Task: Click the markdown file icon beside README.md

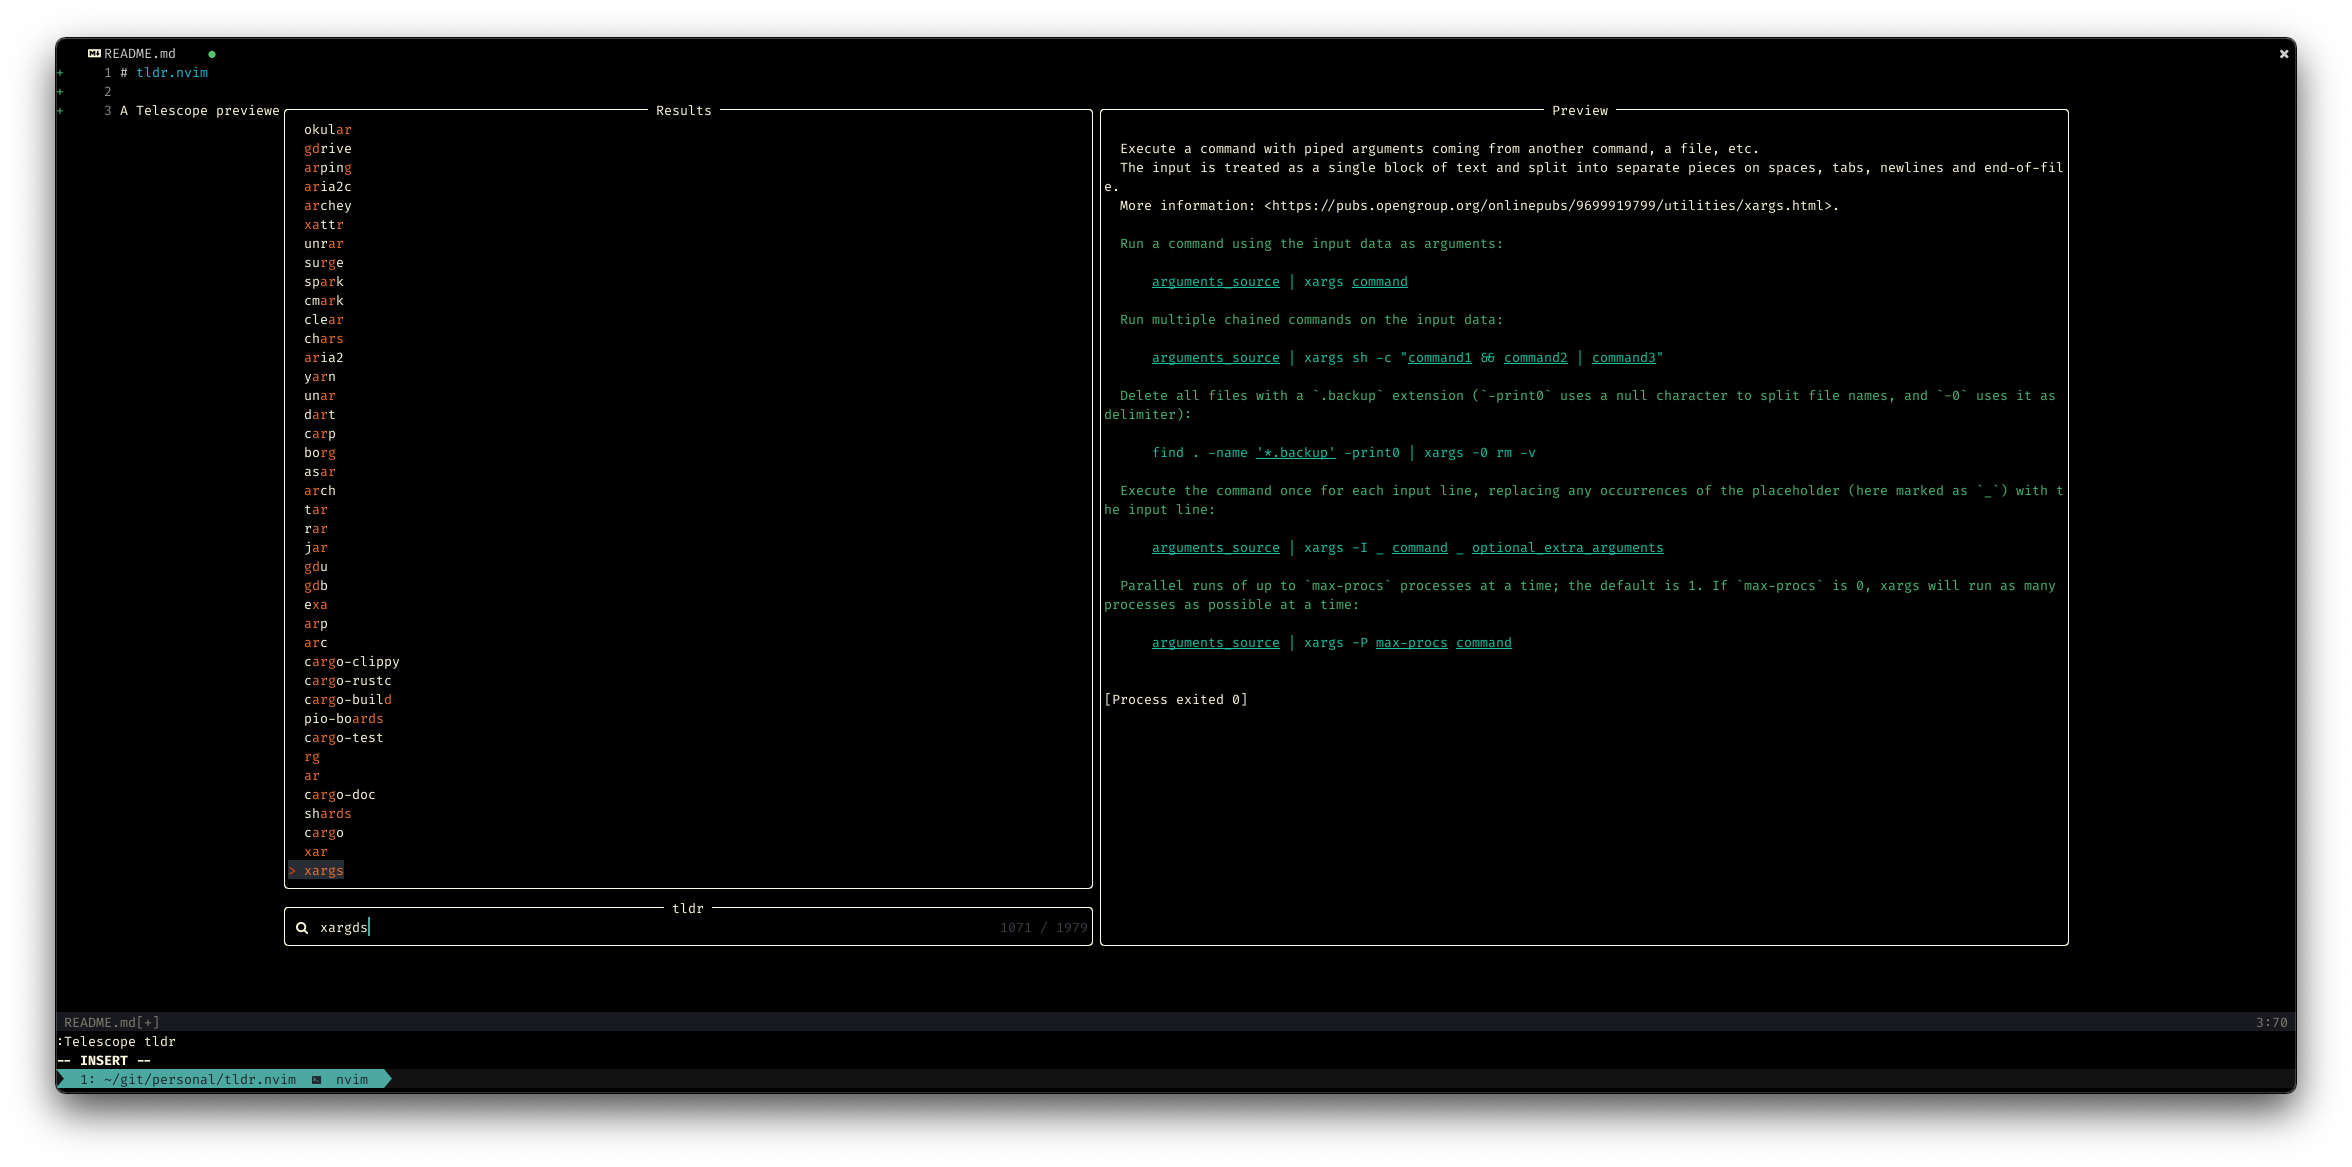Action: click(94, 54)
